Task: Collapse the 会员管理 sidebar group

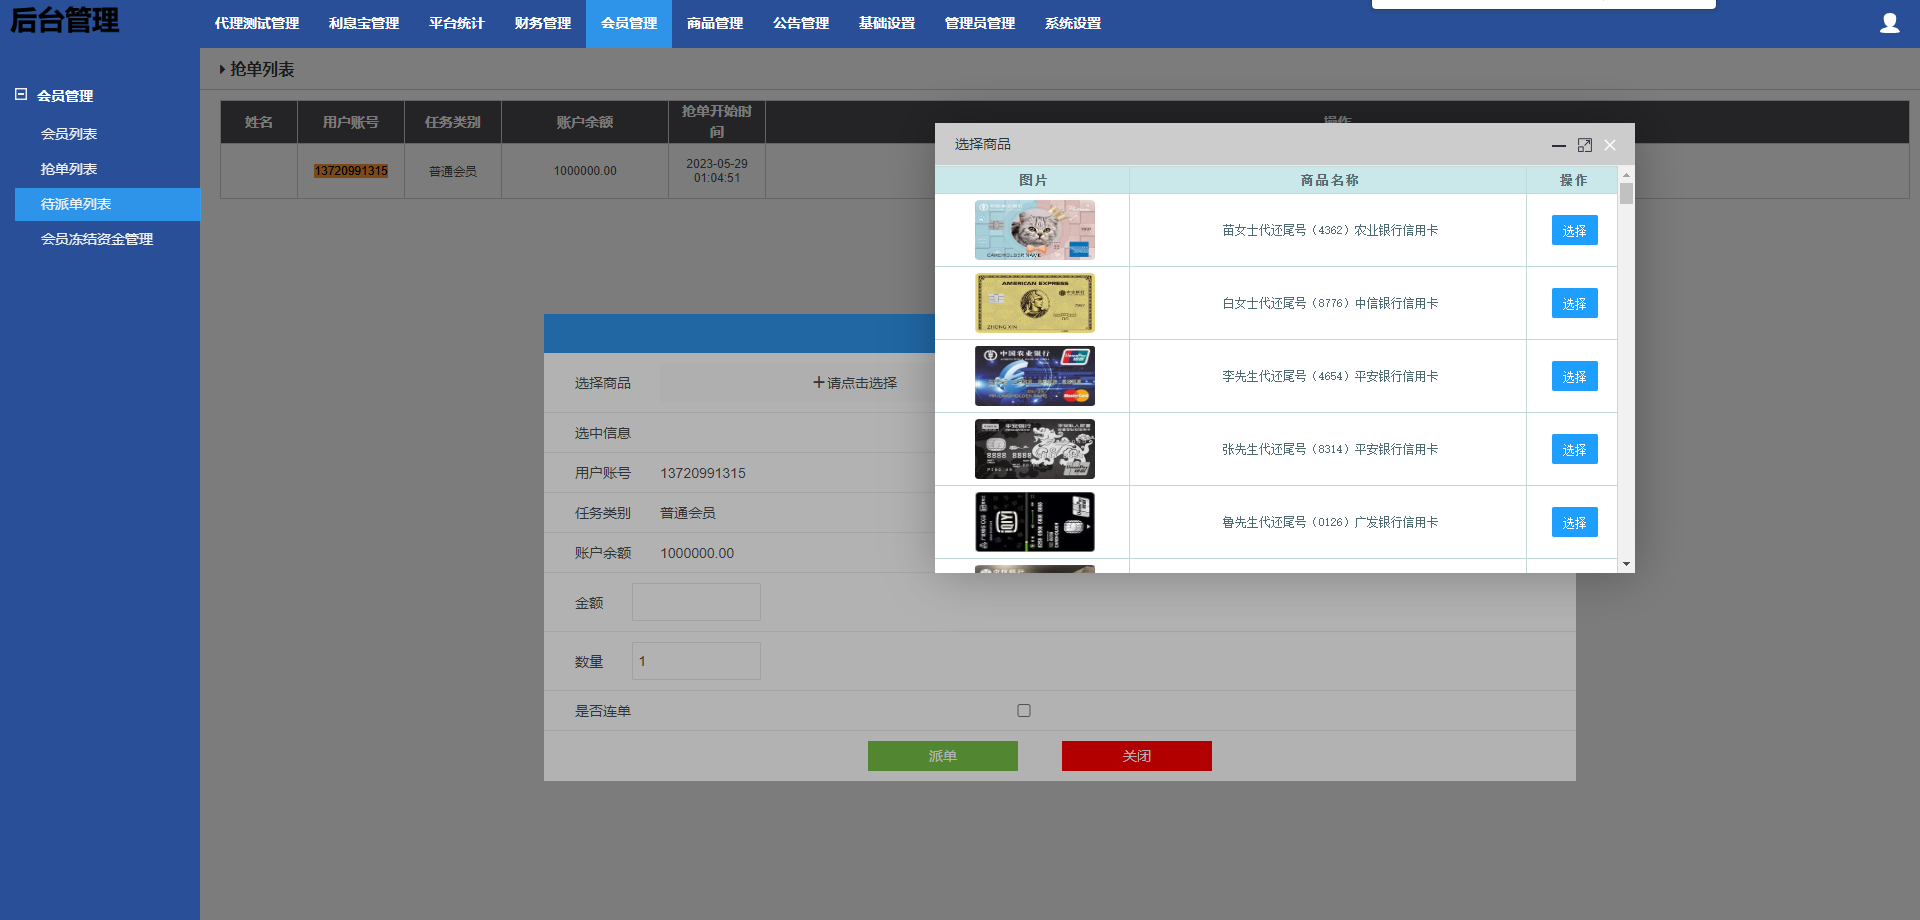Action: coord(21,95)
